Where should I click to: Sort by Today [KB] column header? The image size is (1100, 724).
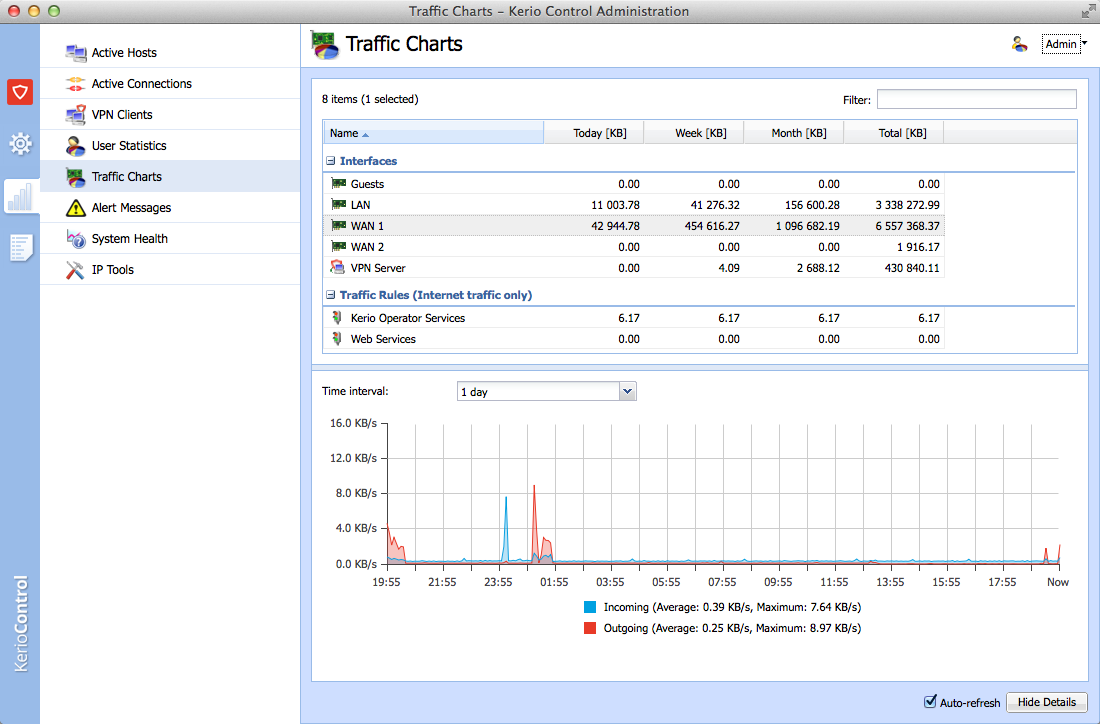tap(594, 133)
